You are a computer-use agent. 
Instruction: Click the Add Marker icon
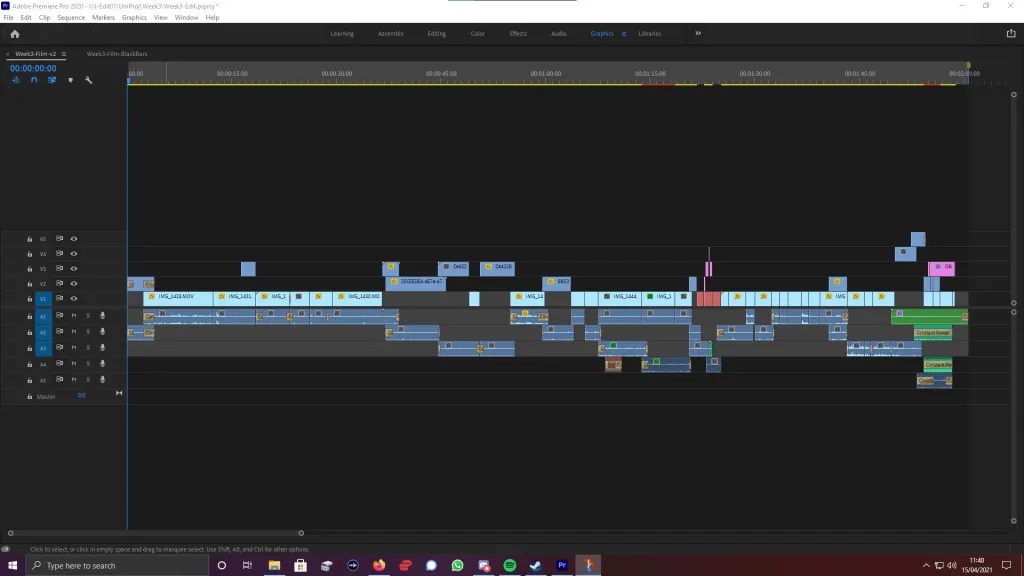[70, 80]
